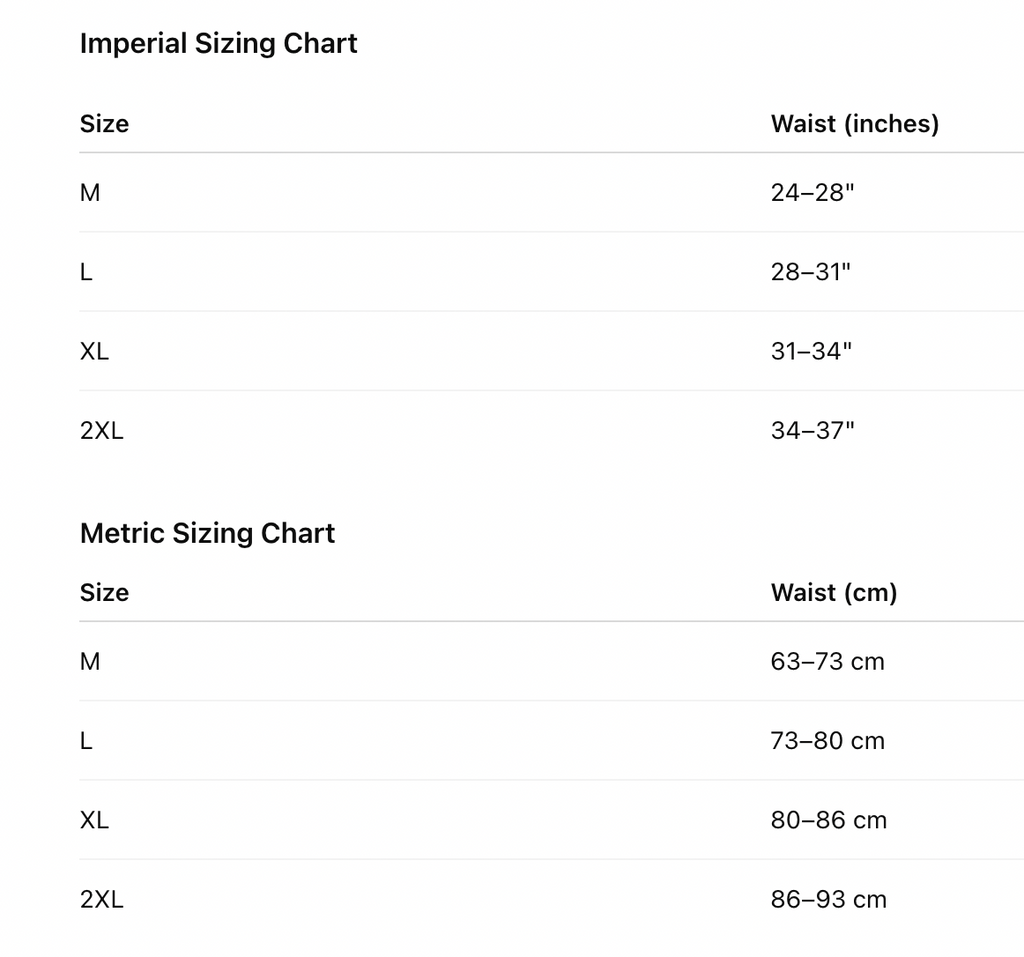The width and height of the screenshot is (1024, 957).
Task: Select size L in the metric chart
Action: [x=86, y=741]
